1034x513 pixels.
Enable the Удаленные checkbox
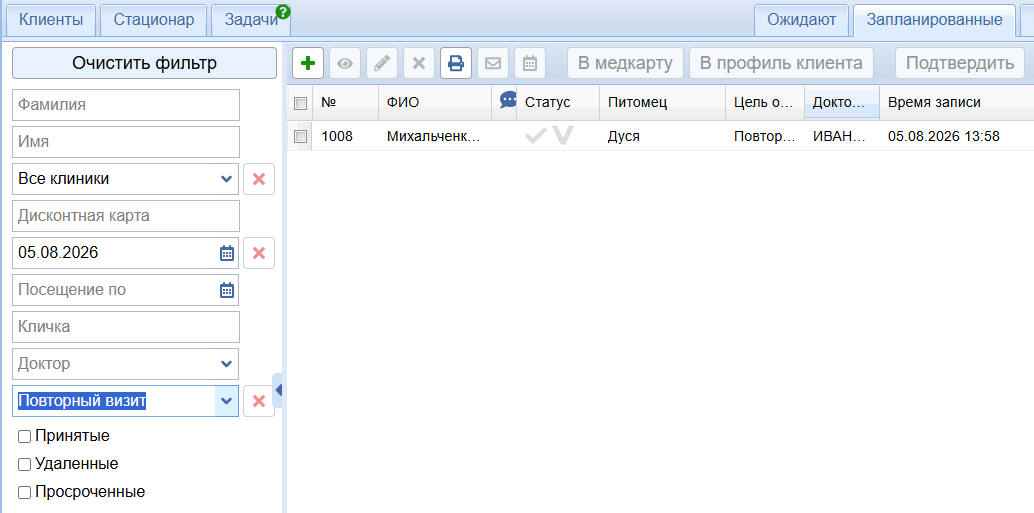coord(24,464)
